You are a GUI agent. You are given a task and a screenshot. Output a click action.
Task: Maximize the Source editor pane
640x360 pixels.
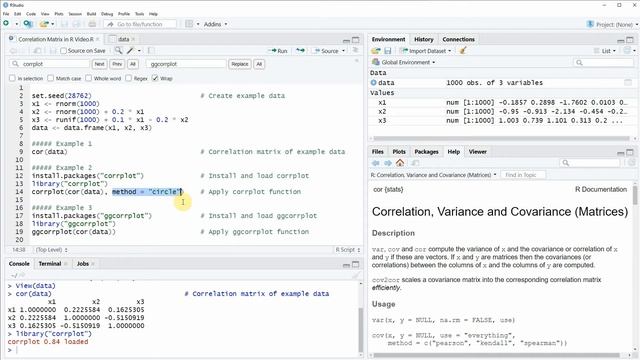(x=356, y=40)
